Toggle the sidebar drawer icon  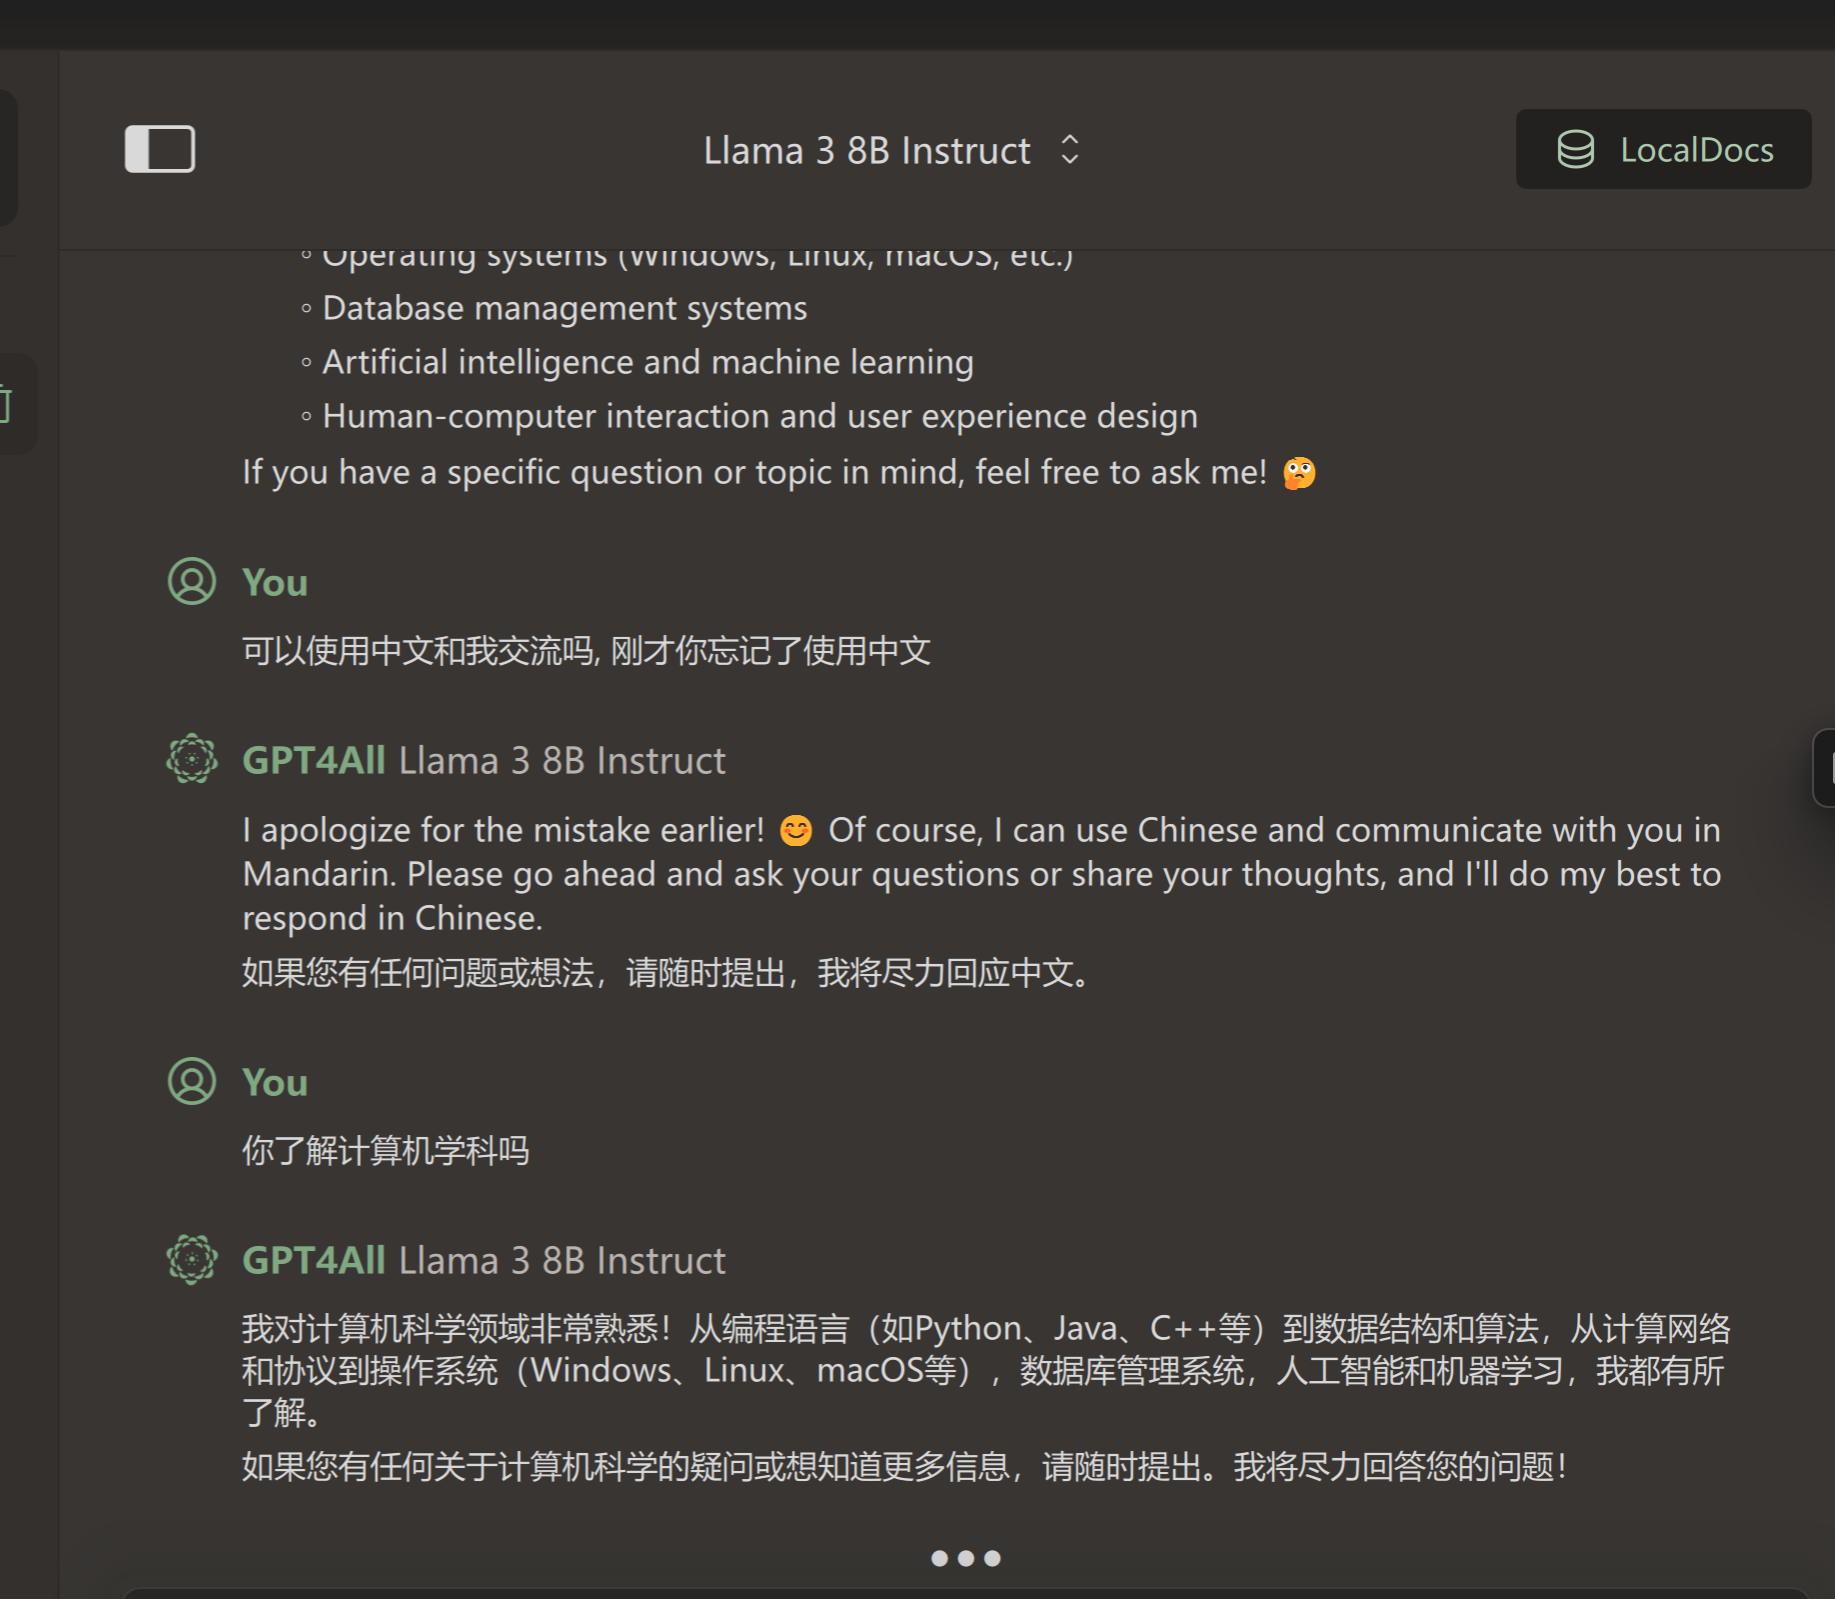pyautogui.click(x=160, y=149)
